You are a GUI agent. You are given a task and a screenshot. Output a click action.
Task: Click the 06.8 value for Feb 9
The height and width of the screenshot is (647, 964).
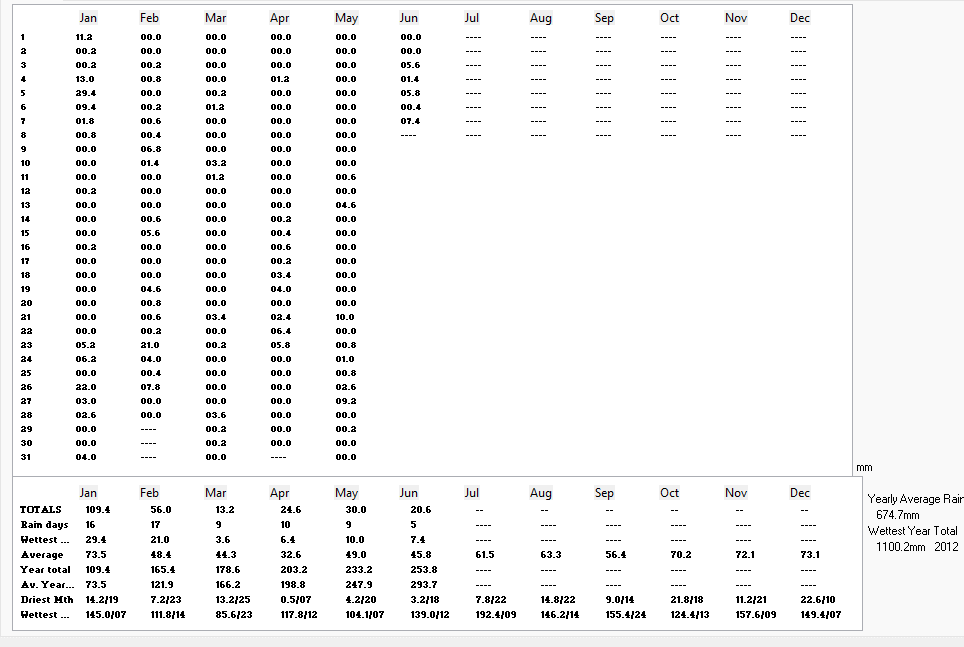tap(151, 149)
